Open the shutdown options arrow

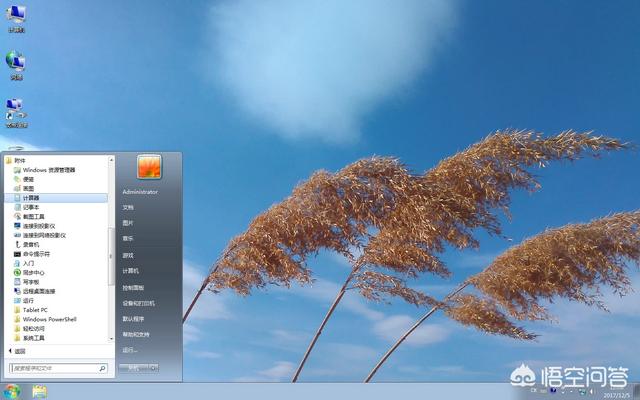coord(154,368)
